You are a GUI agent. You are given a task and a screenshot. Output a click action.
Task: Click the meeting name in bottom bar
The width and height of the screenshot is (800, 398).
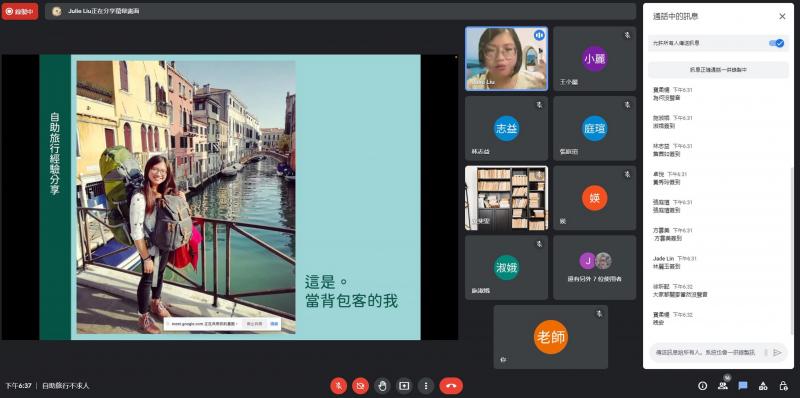pyautogui.click(x=65, y=386)
